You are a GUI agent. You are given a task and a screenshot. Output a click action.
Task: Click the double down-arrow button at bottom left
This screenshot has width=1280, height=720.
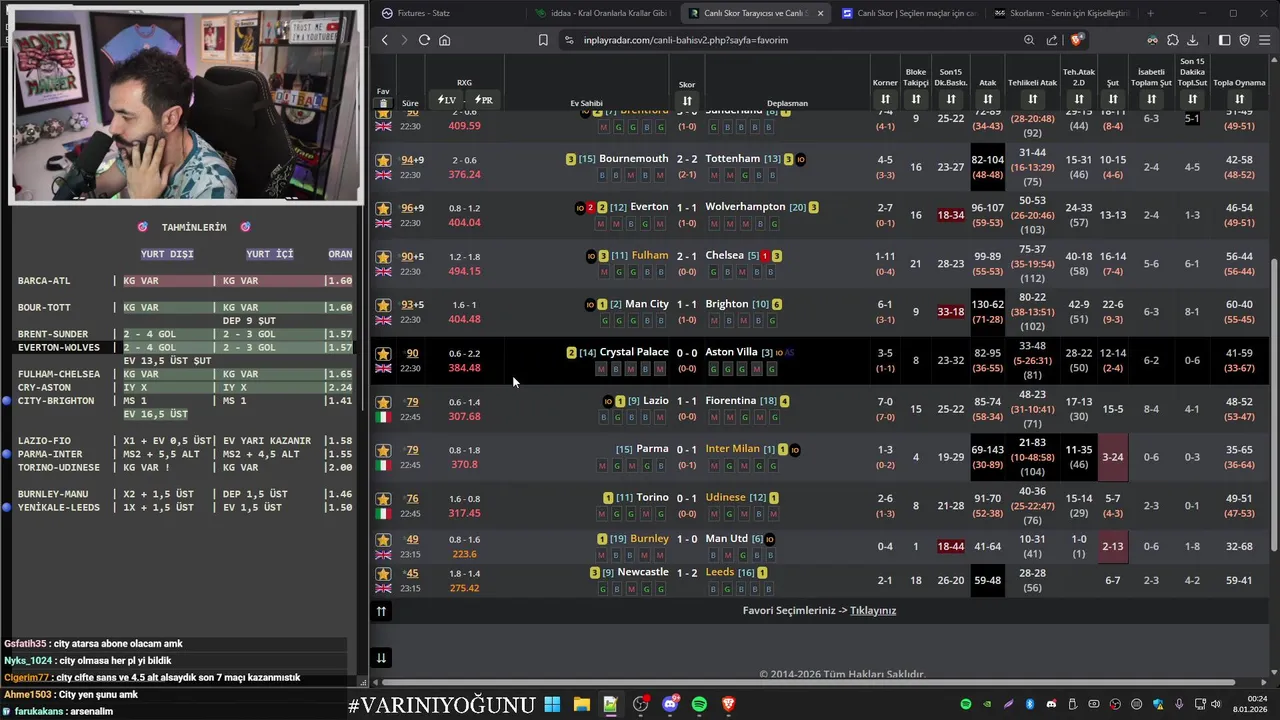point(381,657)
